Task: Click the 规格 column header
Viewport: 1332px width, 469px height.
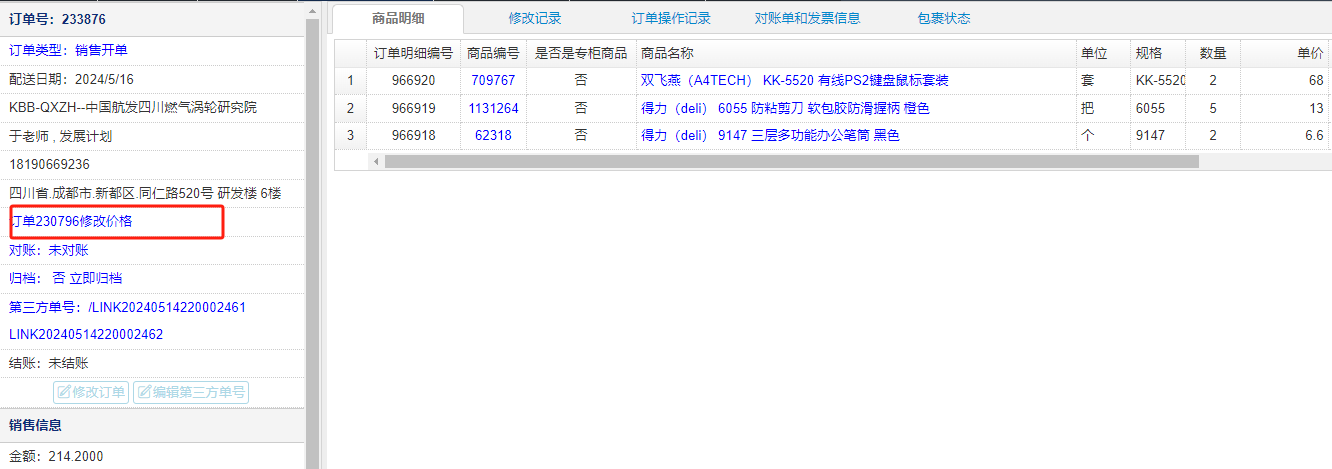Action: point(1158,53)
